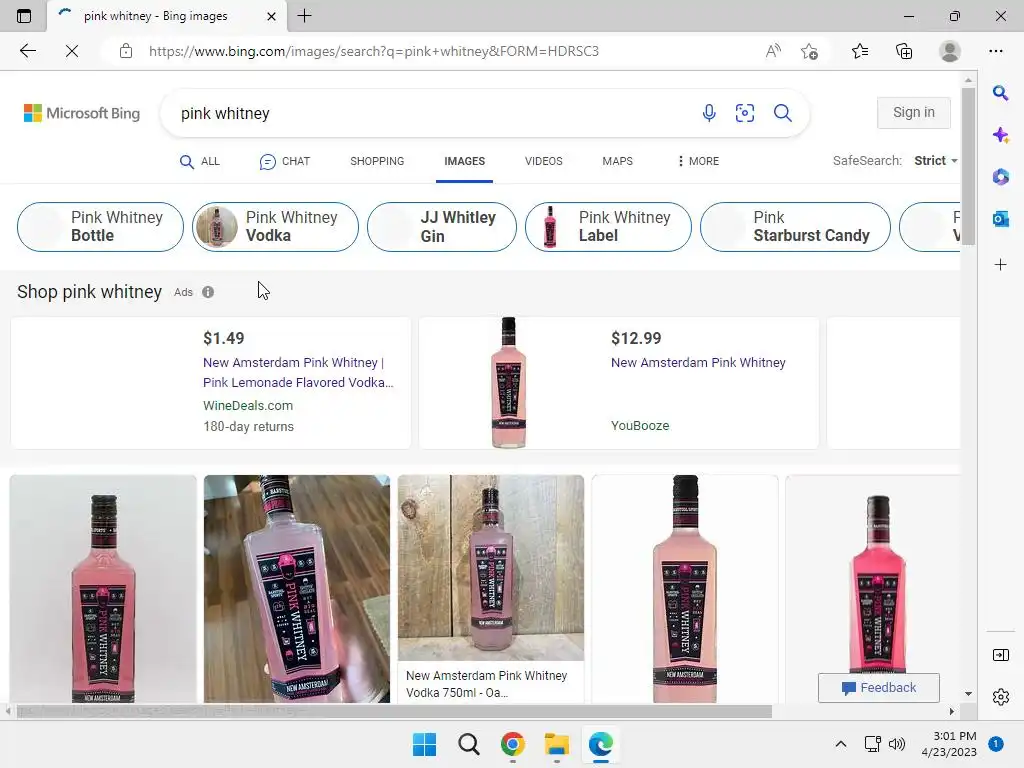Open tilted bottle on wood floor image

pos(296,588)
